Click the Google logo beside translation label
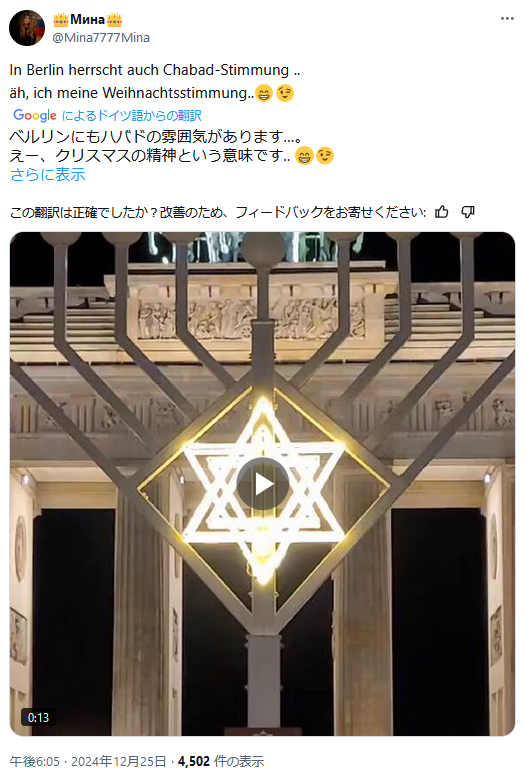This screenshot has height=780, width=526. coord(35,115)
